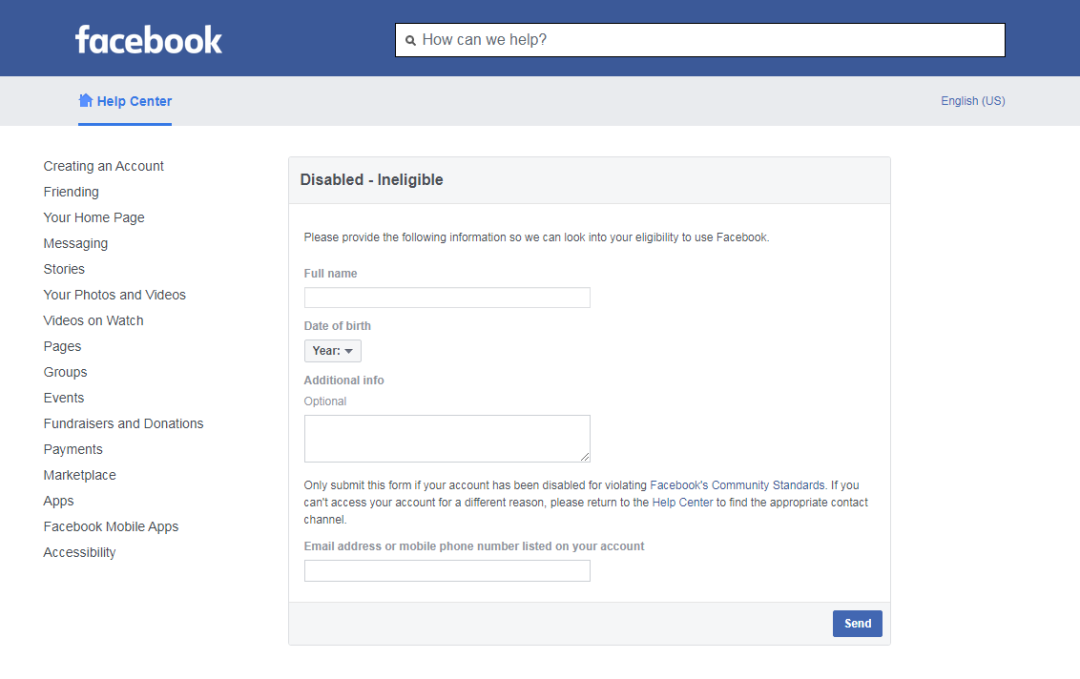Go to Your Photos and Videos topic
Viewport: 1080px width, 679px height.
(x=114, y=295)
